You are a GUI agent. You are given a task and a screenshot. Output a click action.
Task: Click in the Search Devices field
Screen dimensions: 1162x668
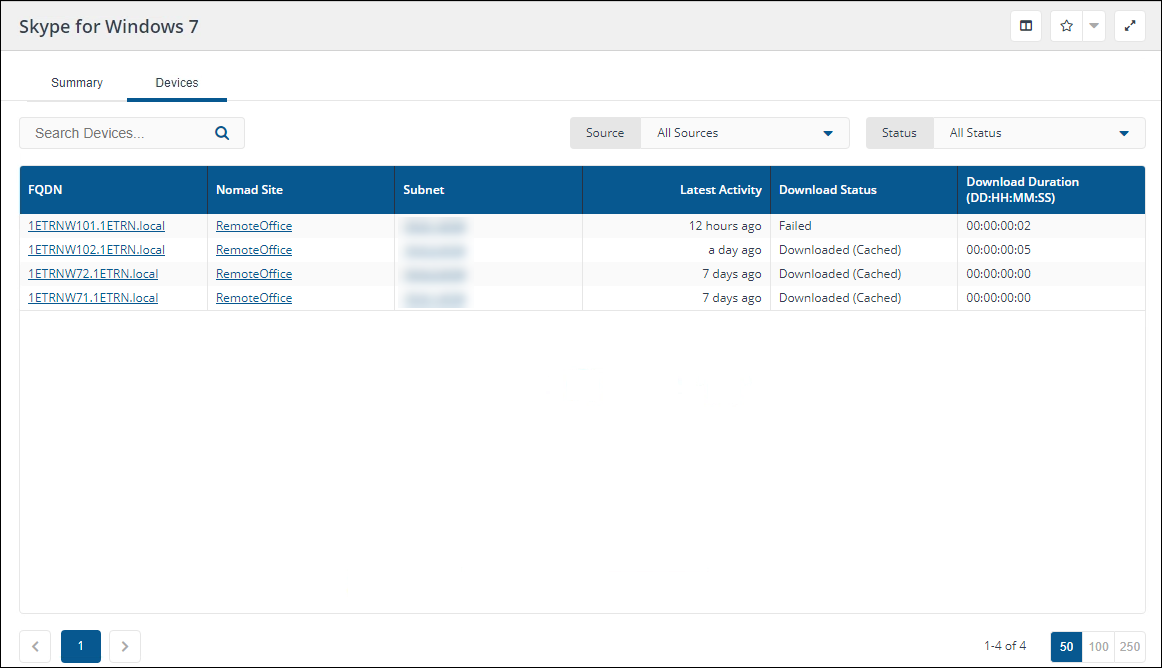click(120, 133)
